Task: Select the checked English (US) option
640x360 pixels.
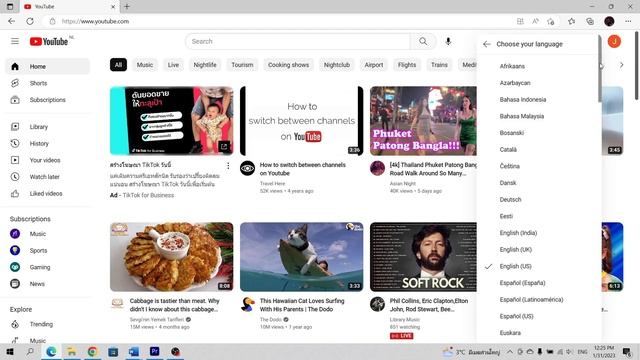Action: tap(538, 266)
